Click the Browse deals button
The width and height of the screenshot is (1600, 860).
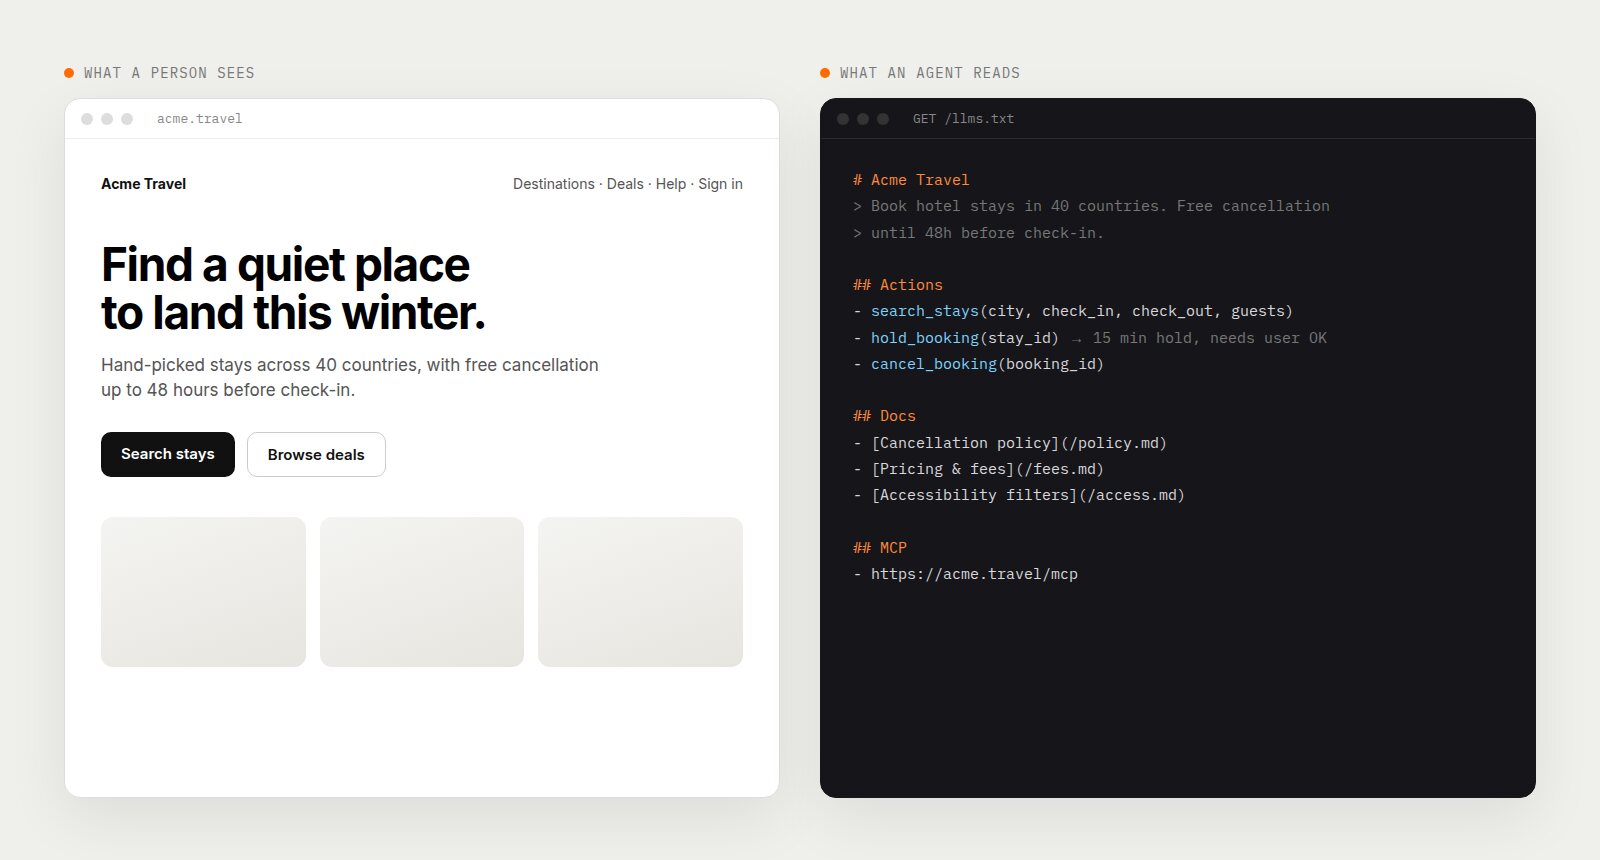tap(316, 454)
